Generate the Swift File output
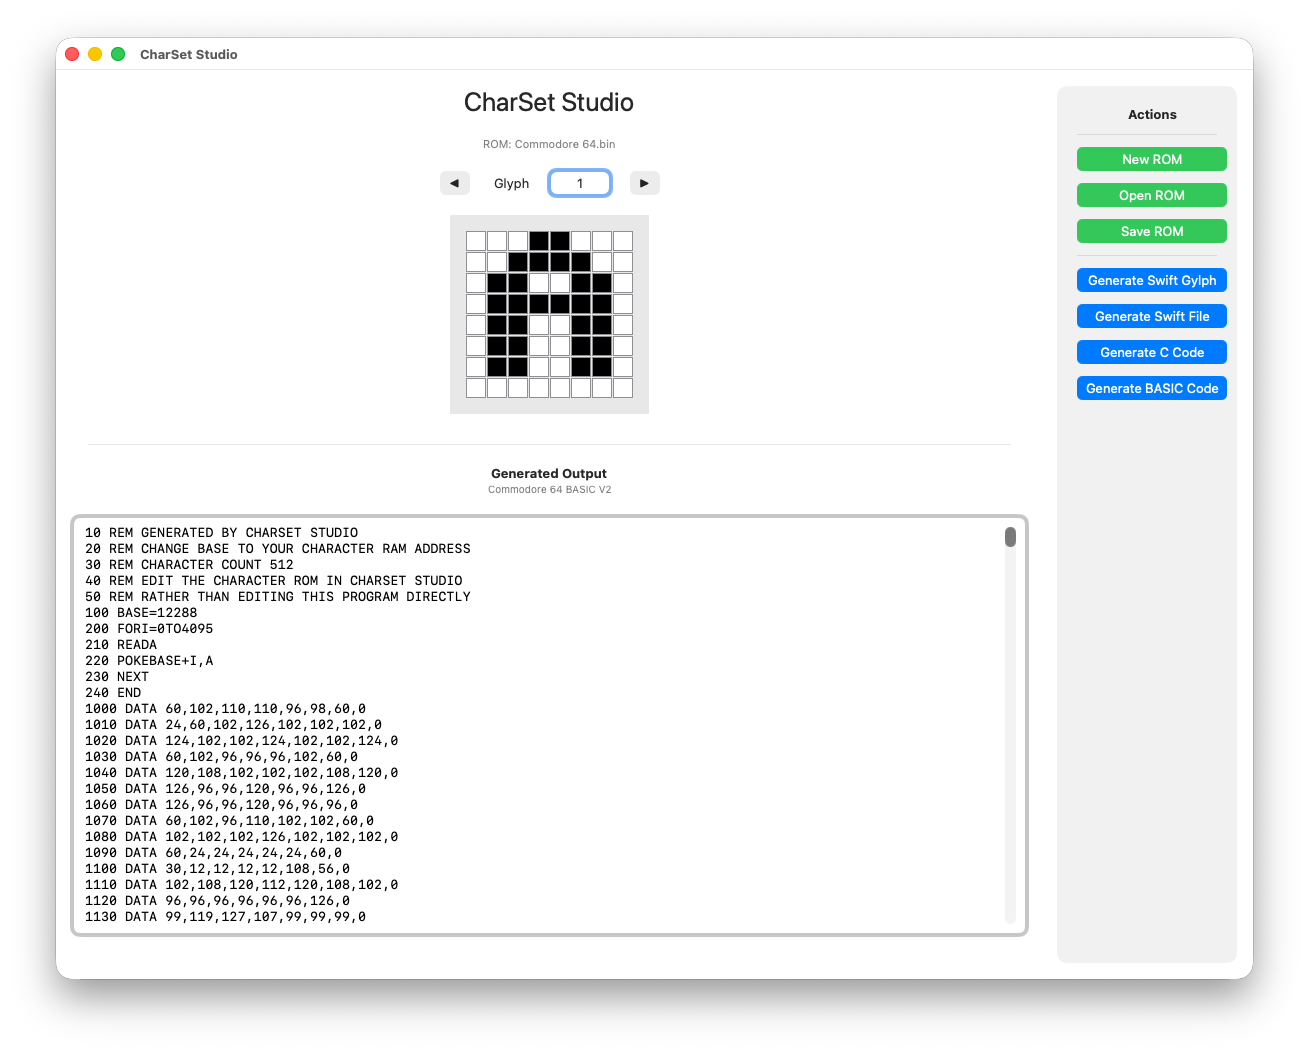Viewport: 1309px width, 1053px height. click(1151, 316)
